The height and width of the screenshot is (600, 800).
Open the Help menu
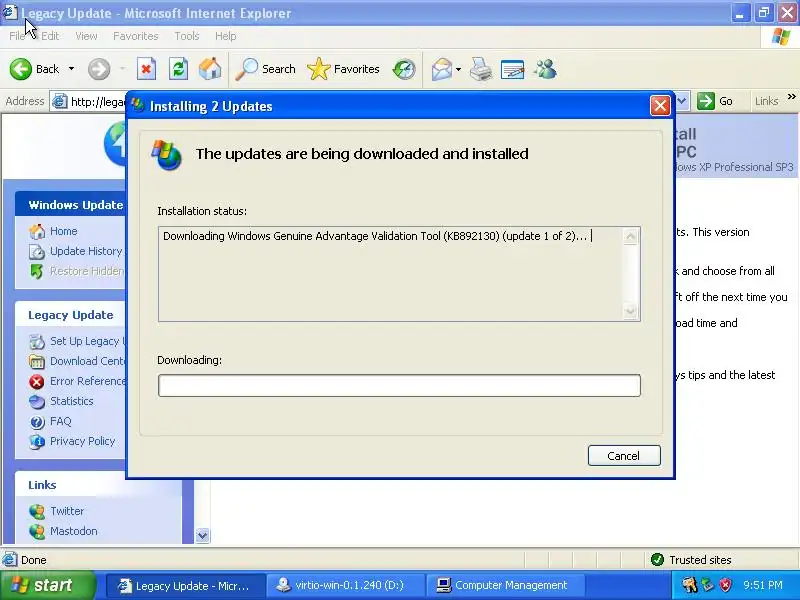point(226,36)
